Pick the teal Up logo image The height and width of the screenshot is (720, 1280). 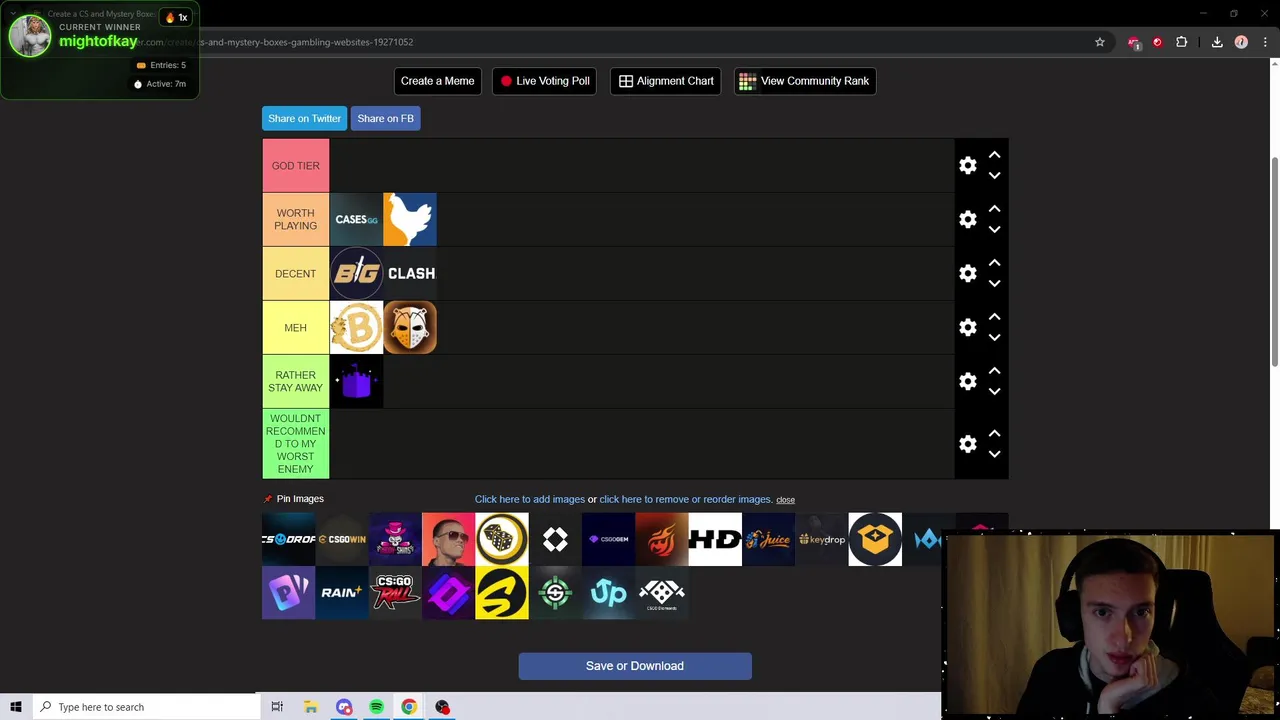point(608,593)
